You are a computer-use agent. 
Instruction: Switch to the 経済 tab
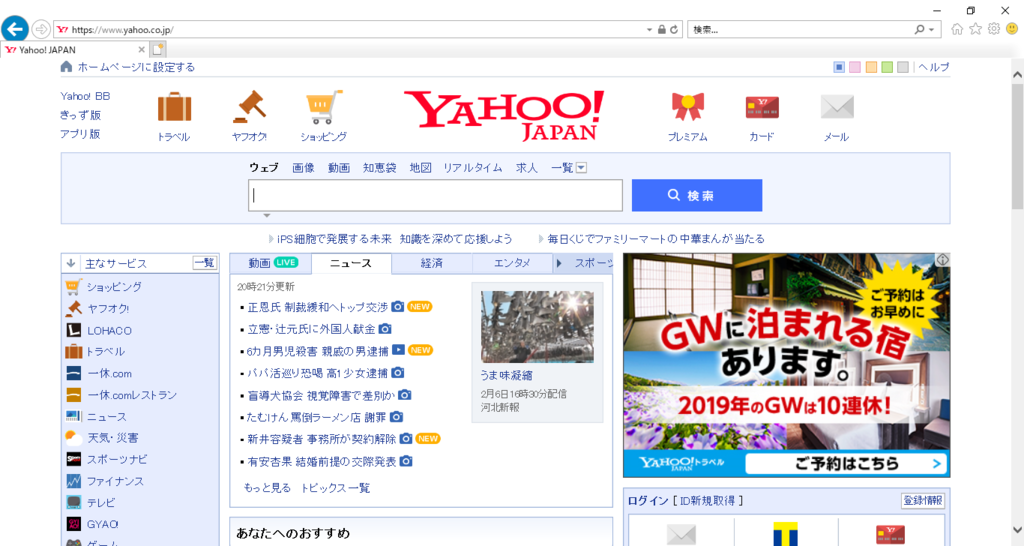(431, 263)
